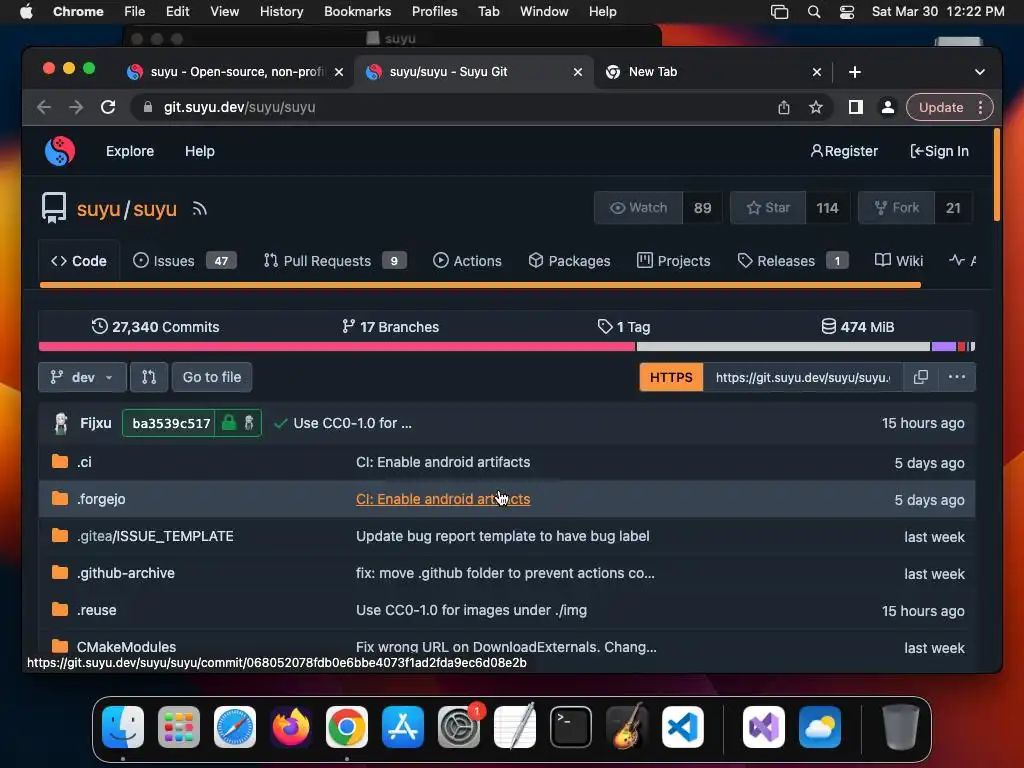Click the Suyu logo in the site header

tap(59, 151)
